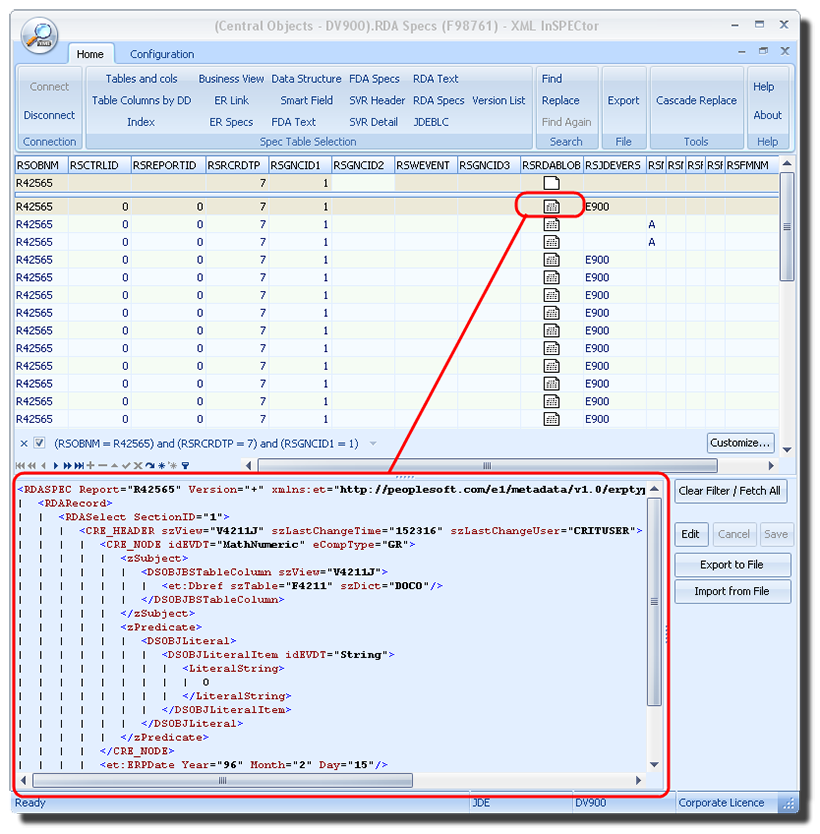Viewport: 820px width, 834px height.
Task: Open the XML InSPECtor application menu orb
Action: coord(39,36)
